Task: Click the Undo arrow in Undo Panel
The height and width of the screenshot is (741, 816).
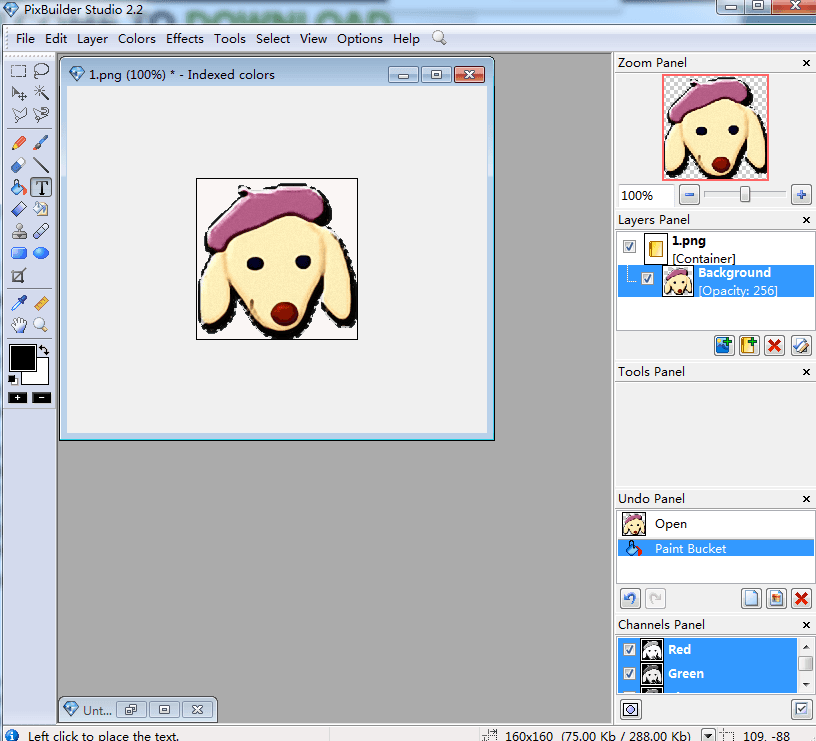Action: [629, 597]
